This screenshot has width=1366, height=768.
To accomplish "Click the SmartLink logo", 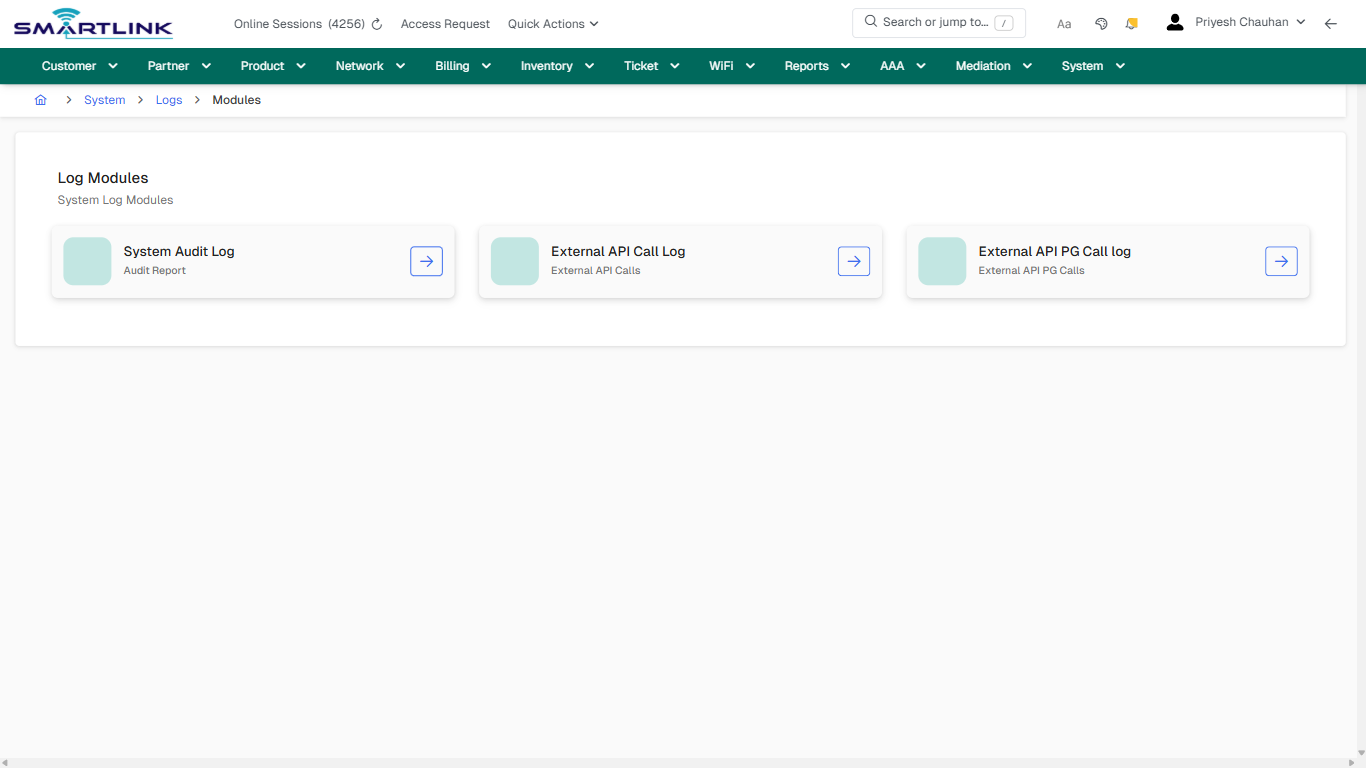I will coord(92,23).
